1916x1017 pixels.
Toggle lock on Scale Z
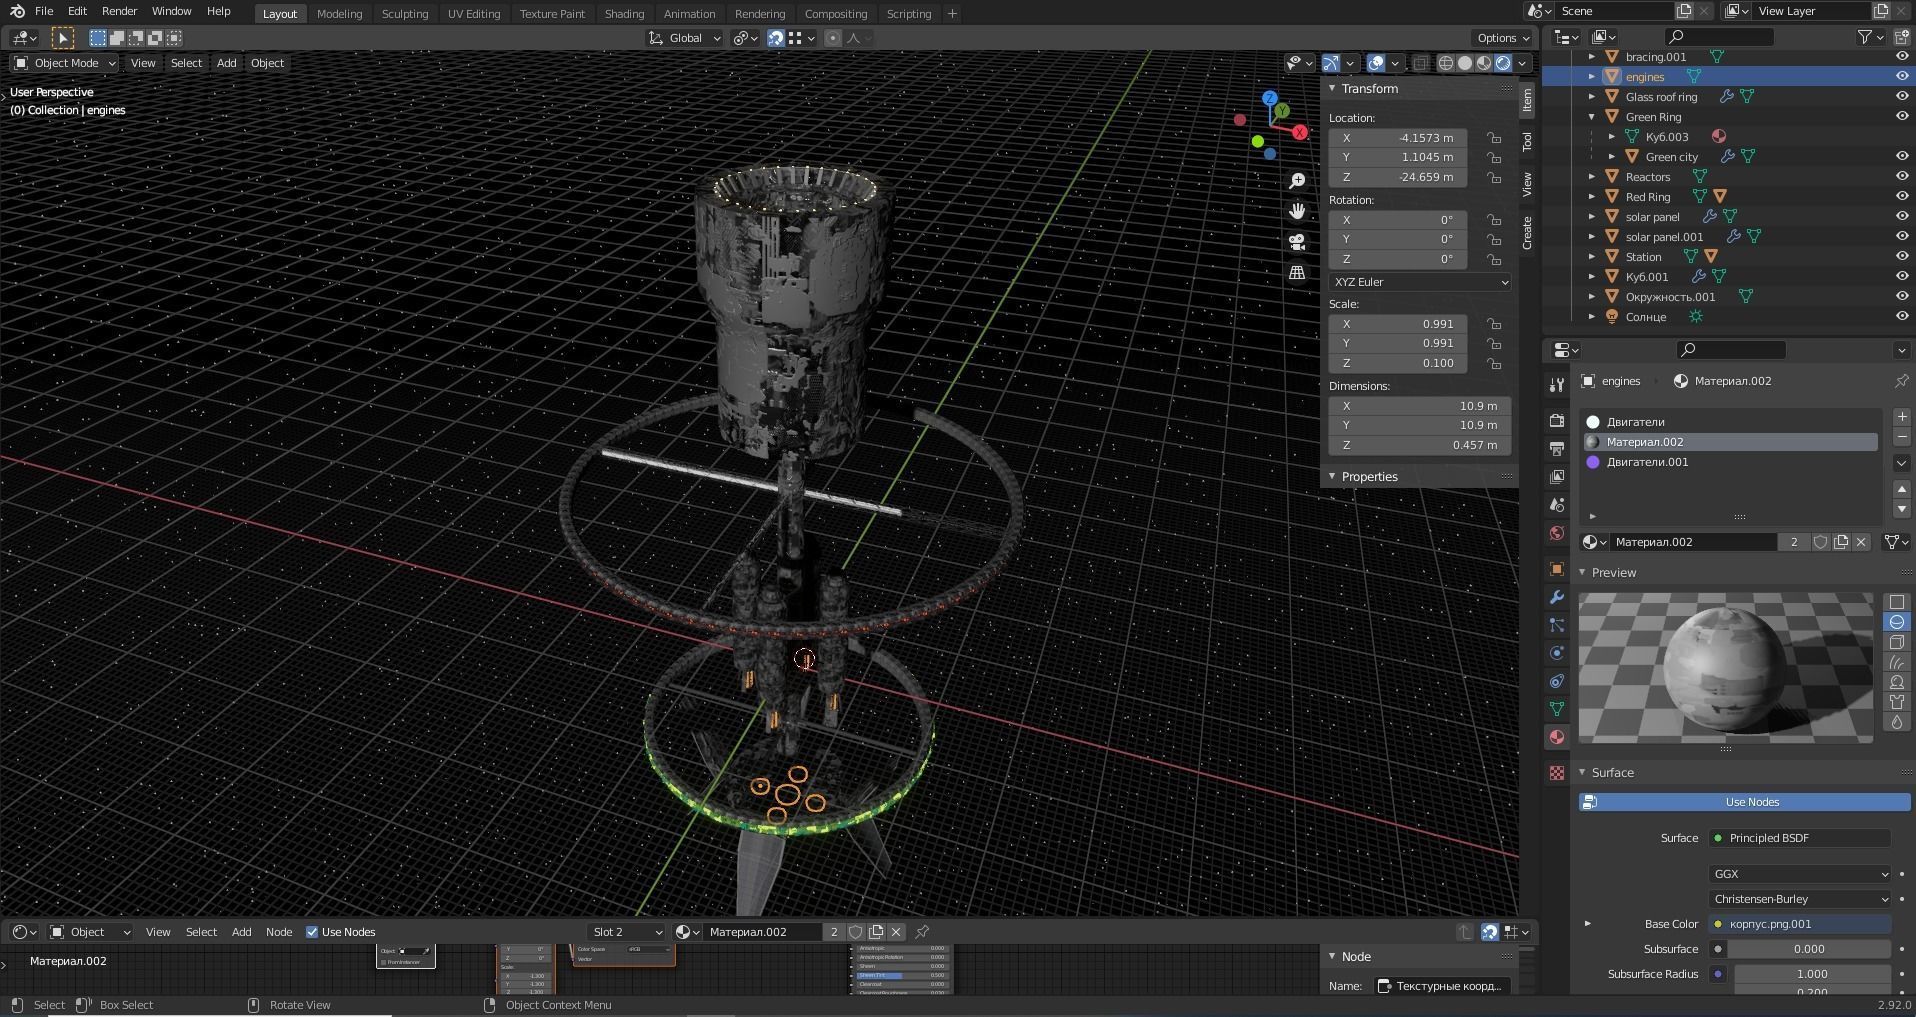(1493, 364)
